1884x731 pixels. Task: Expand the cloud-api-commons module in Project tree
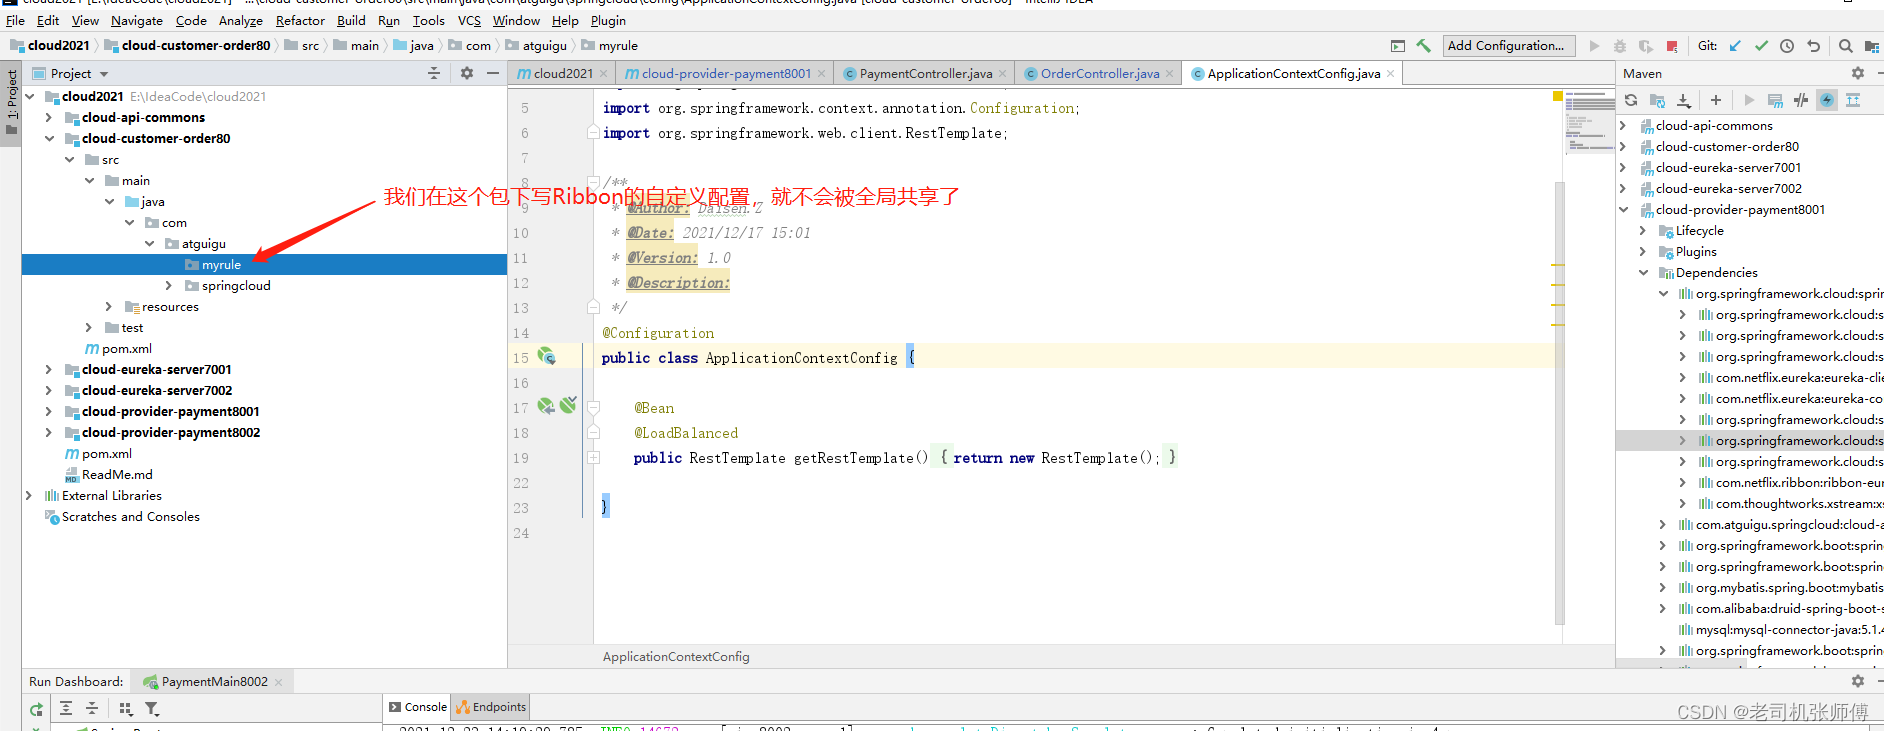click(49, 118)
